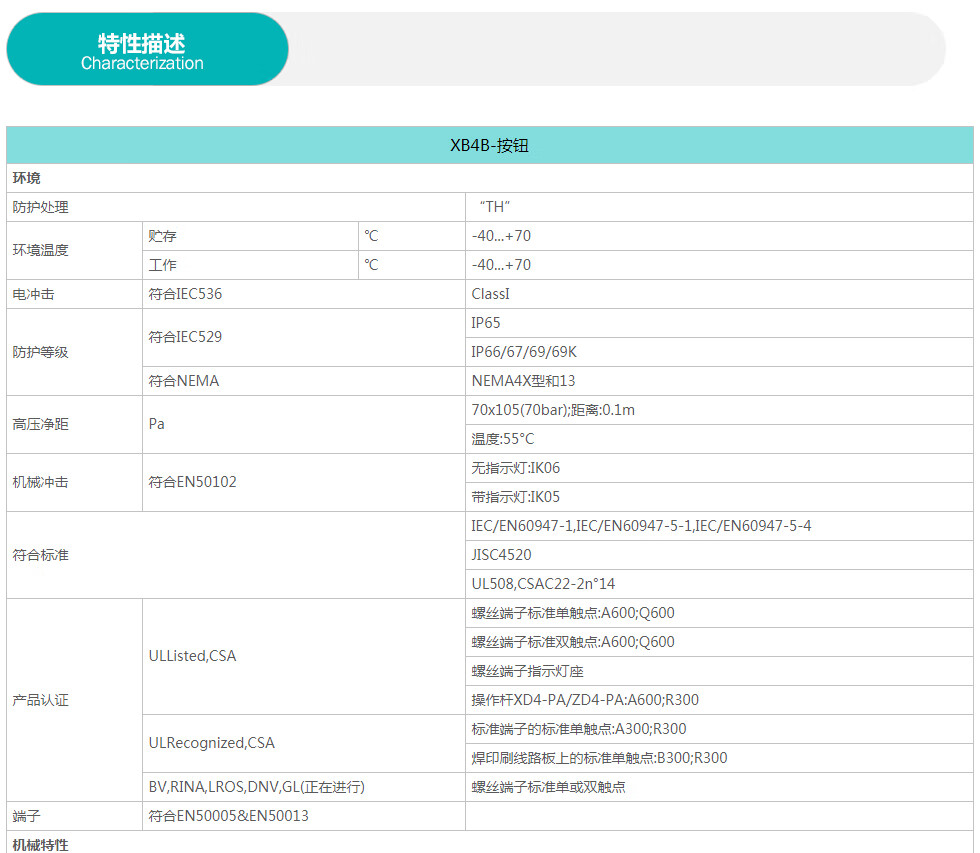Click the 符合EN50005&EN50013 terminal cell
This screenshot has width=980, height=853.
pyautogui.click(x=229, y=816)
